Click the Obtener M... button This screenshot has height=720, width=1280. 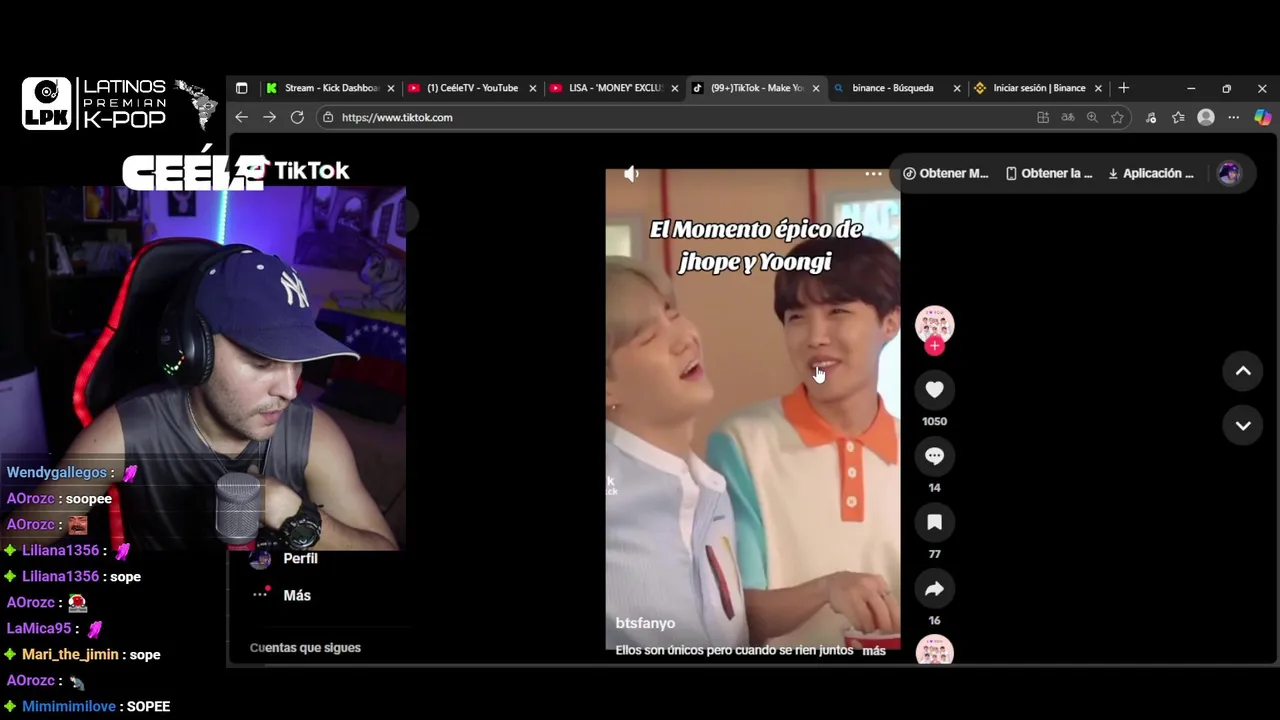(946, 173)
